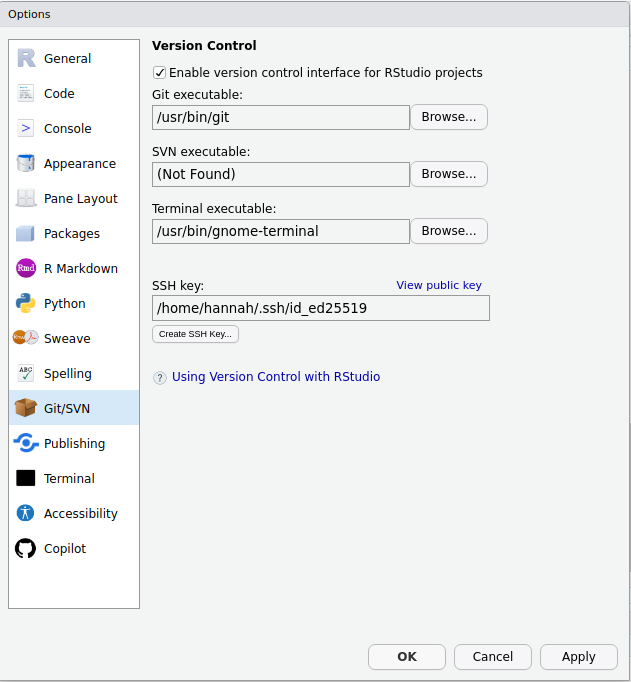
Task: Click the SSH key path field
Action: pos(320,308)
